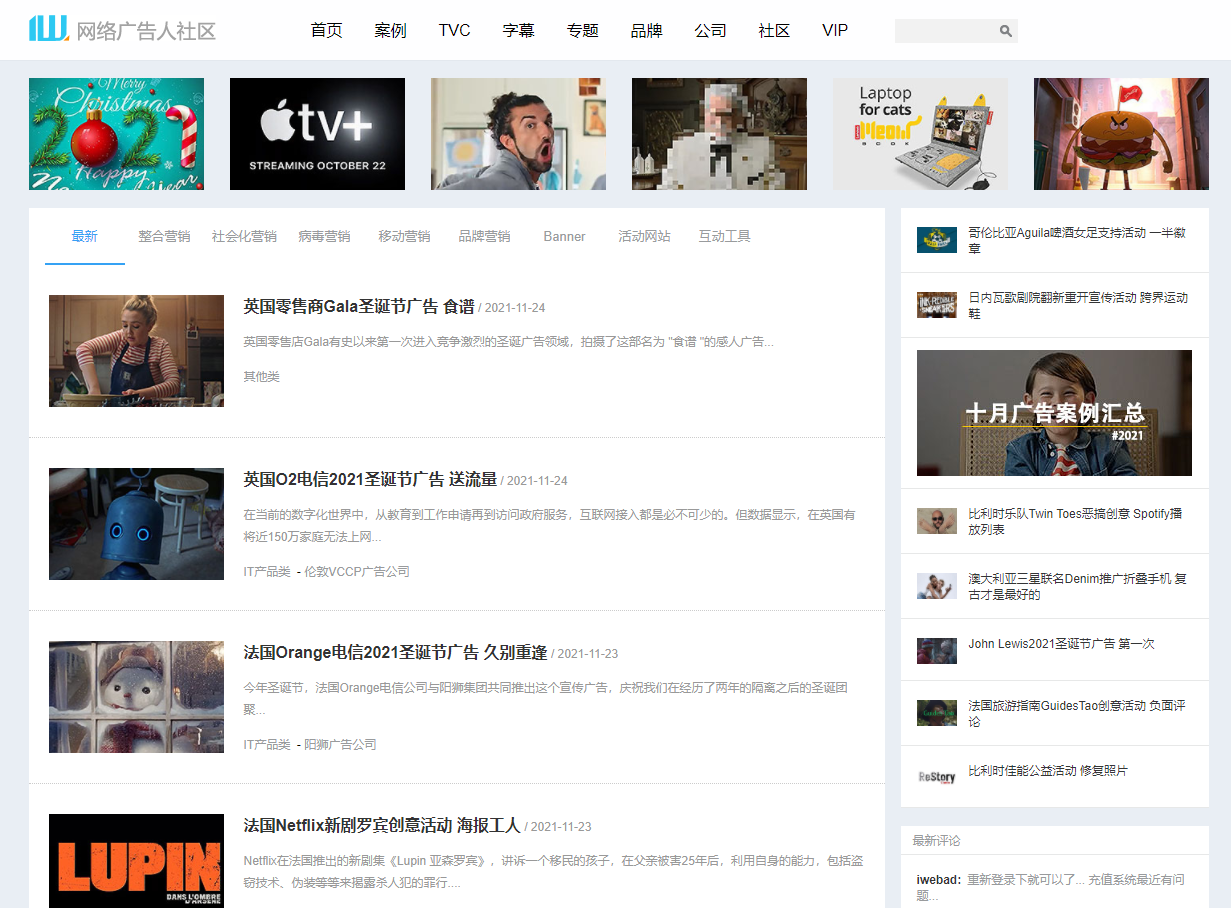Viewport: 1231px width, 908px height.
Task: Open the surprised bearded man banner
Action: tap(518, 134)
